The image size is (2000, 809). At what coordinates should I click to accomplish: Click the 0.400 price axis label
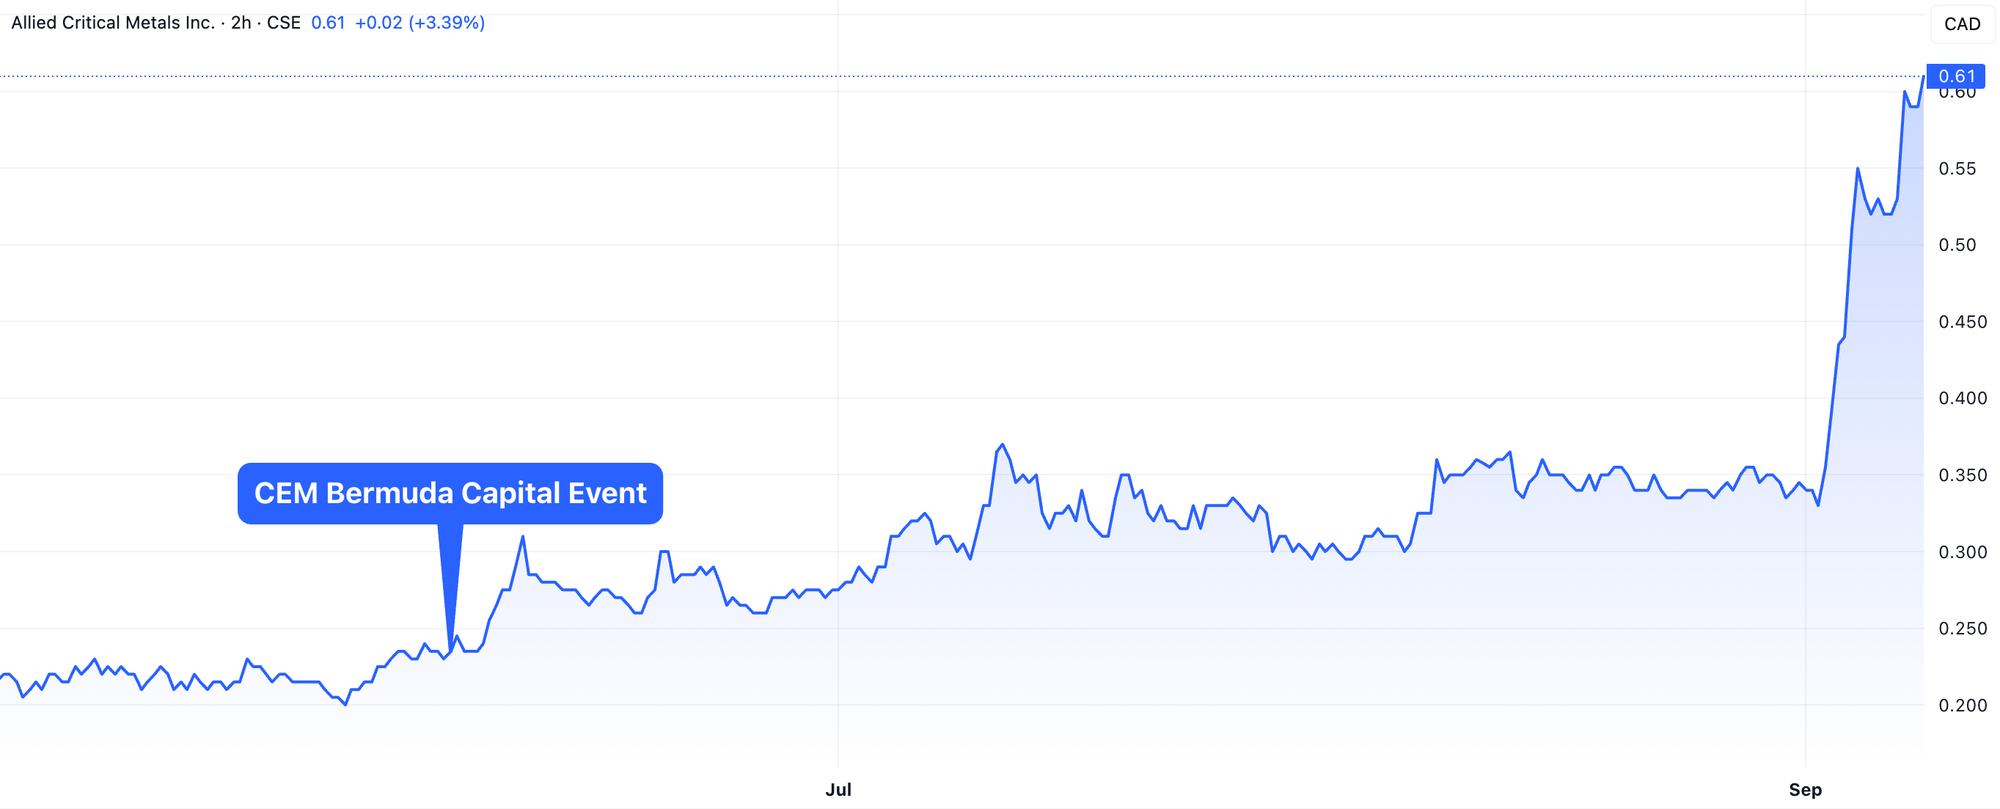tap(1962, 398)
